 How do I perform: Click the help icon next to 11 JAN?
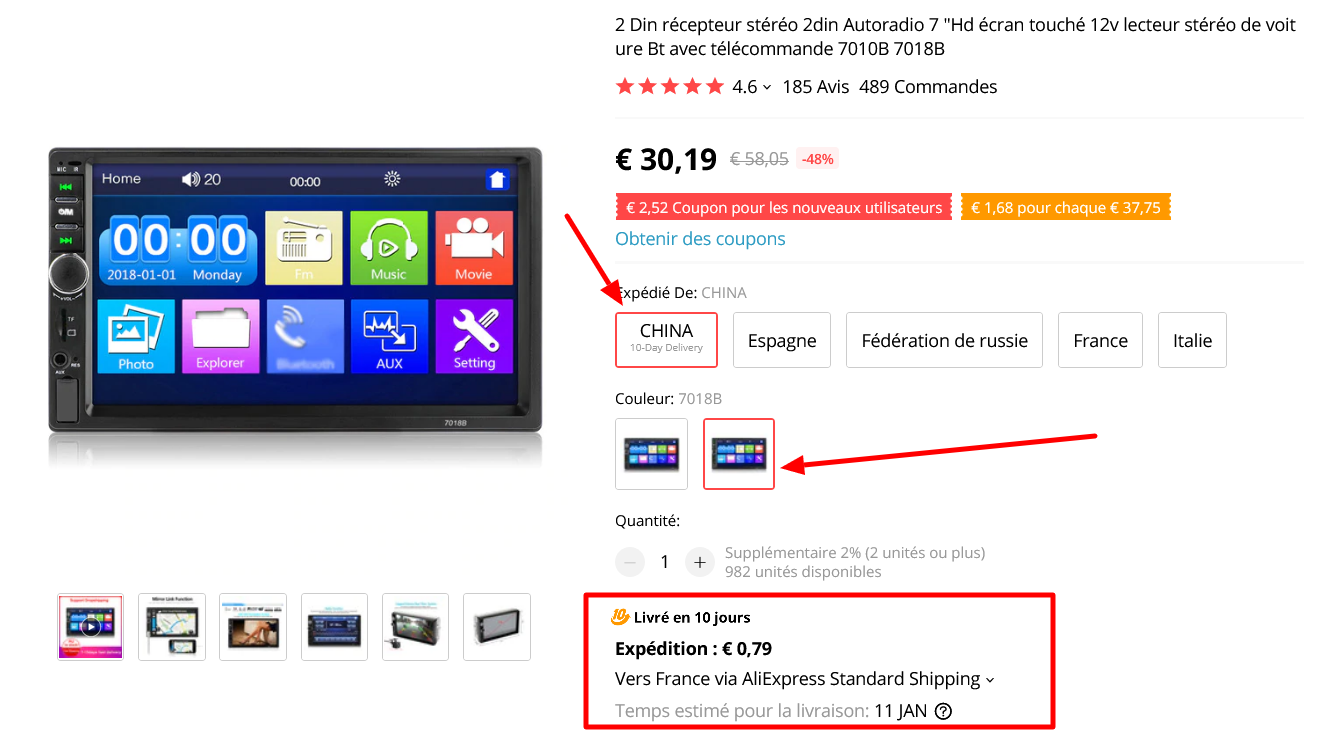coord(942,712)
